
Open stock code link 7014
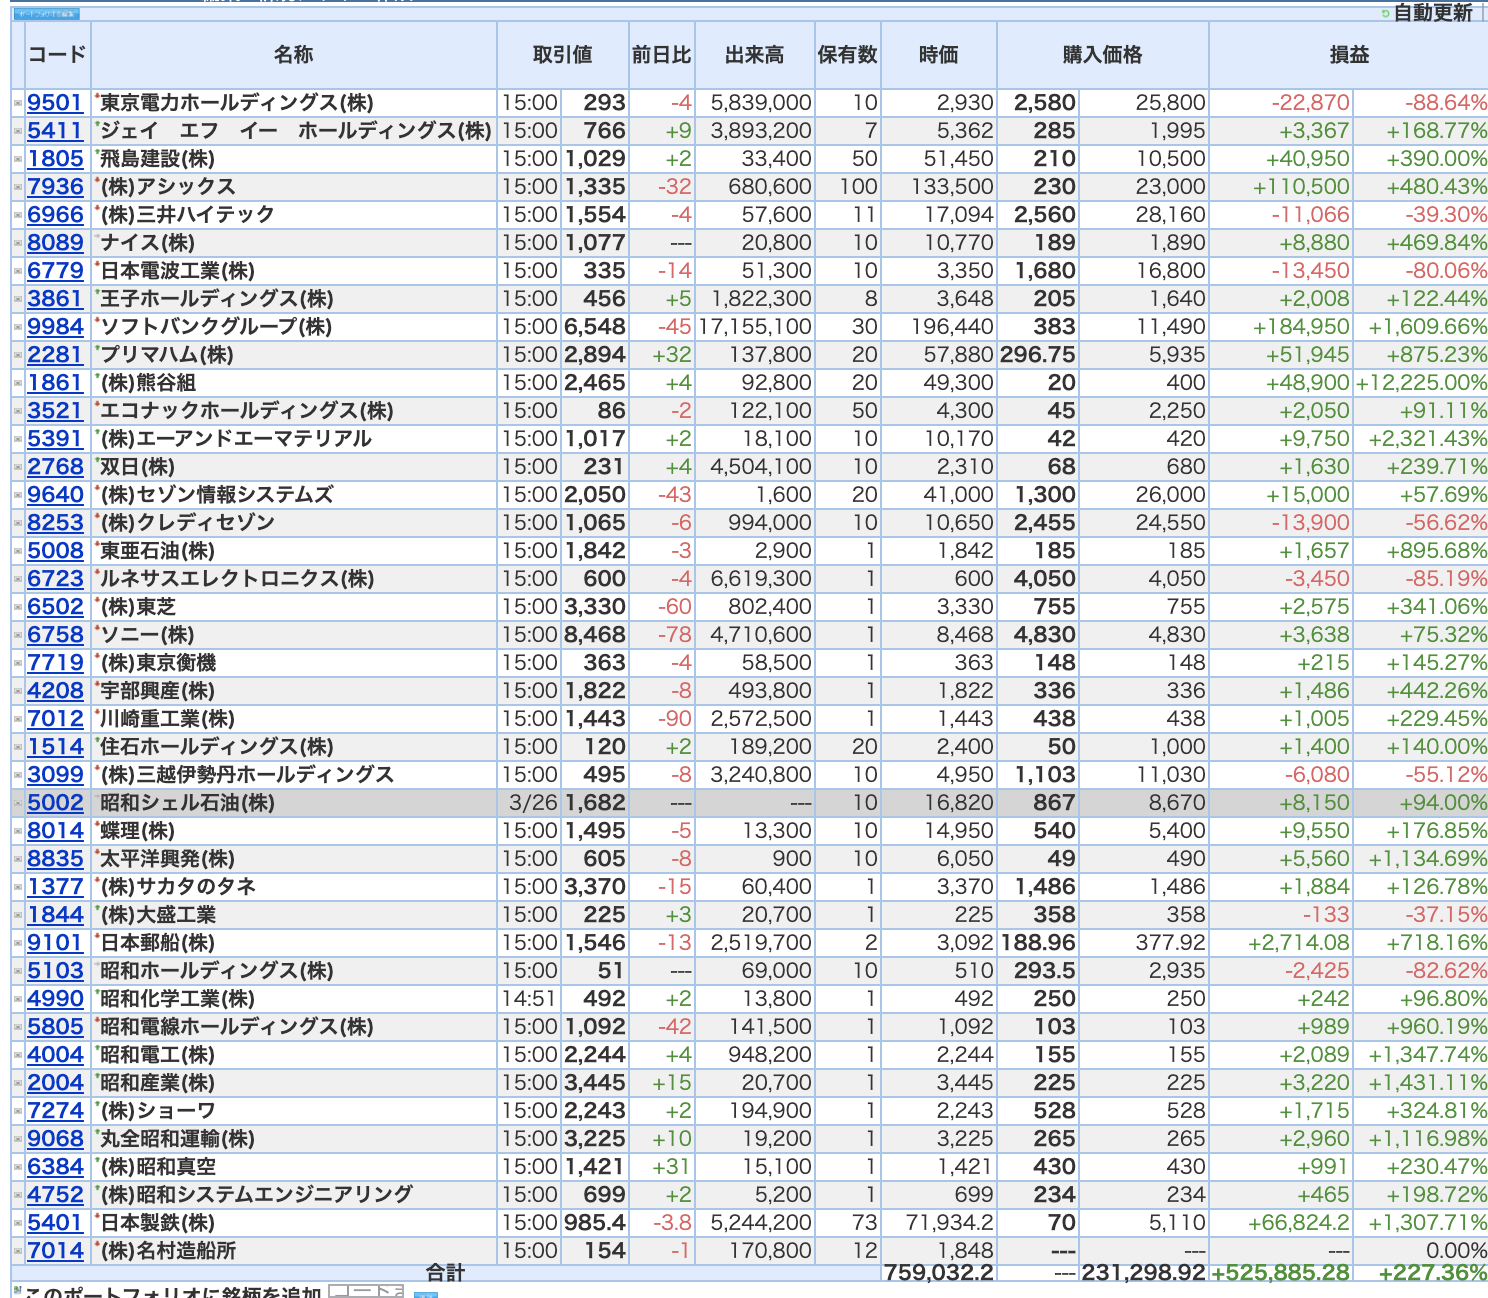55,1251
